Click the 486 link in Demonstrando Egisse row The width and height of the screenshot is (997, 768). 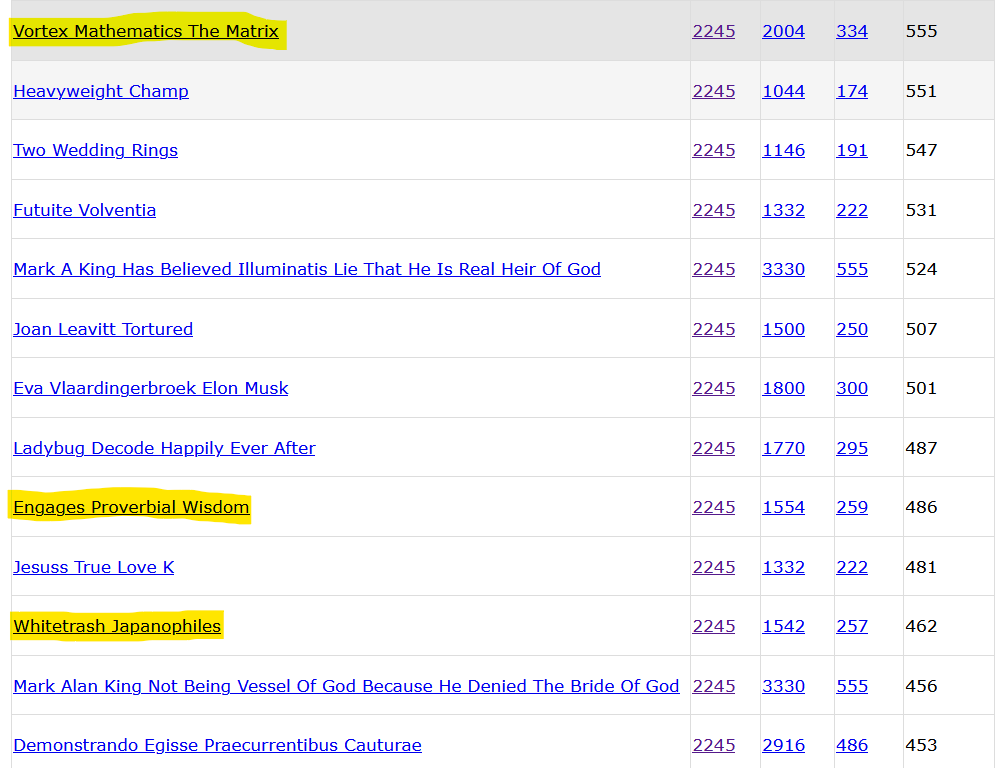coord(852,744)
